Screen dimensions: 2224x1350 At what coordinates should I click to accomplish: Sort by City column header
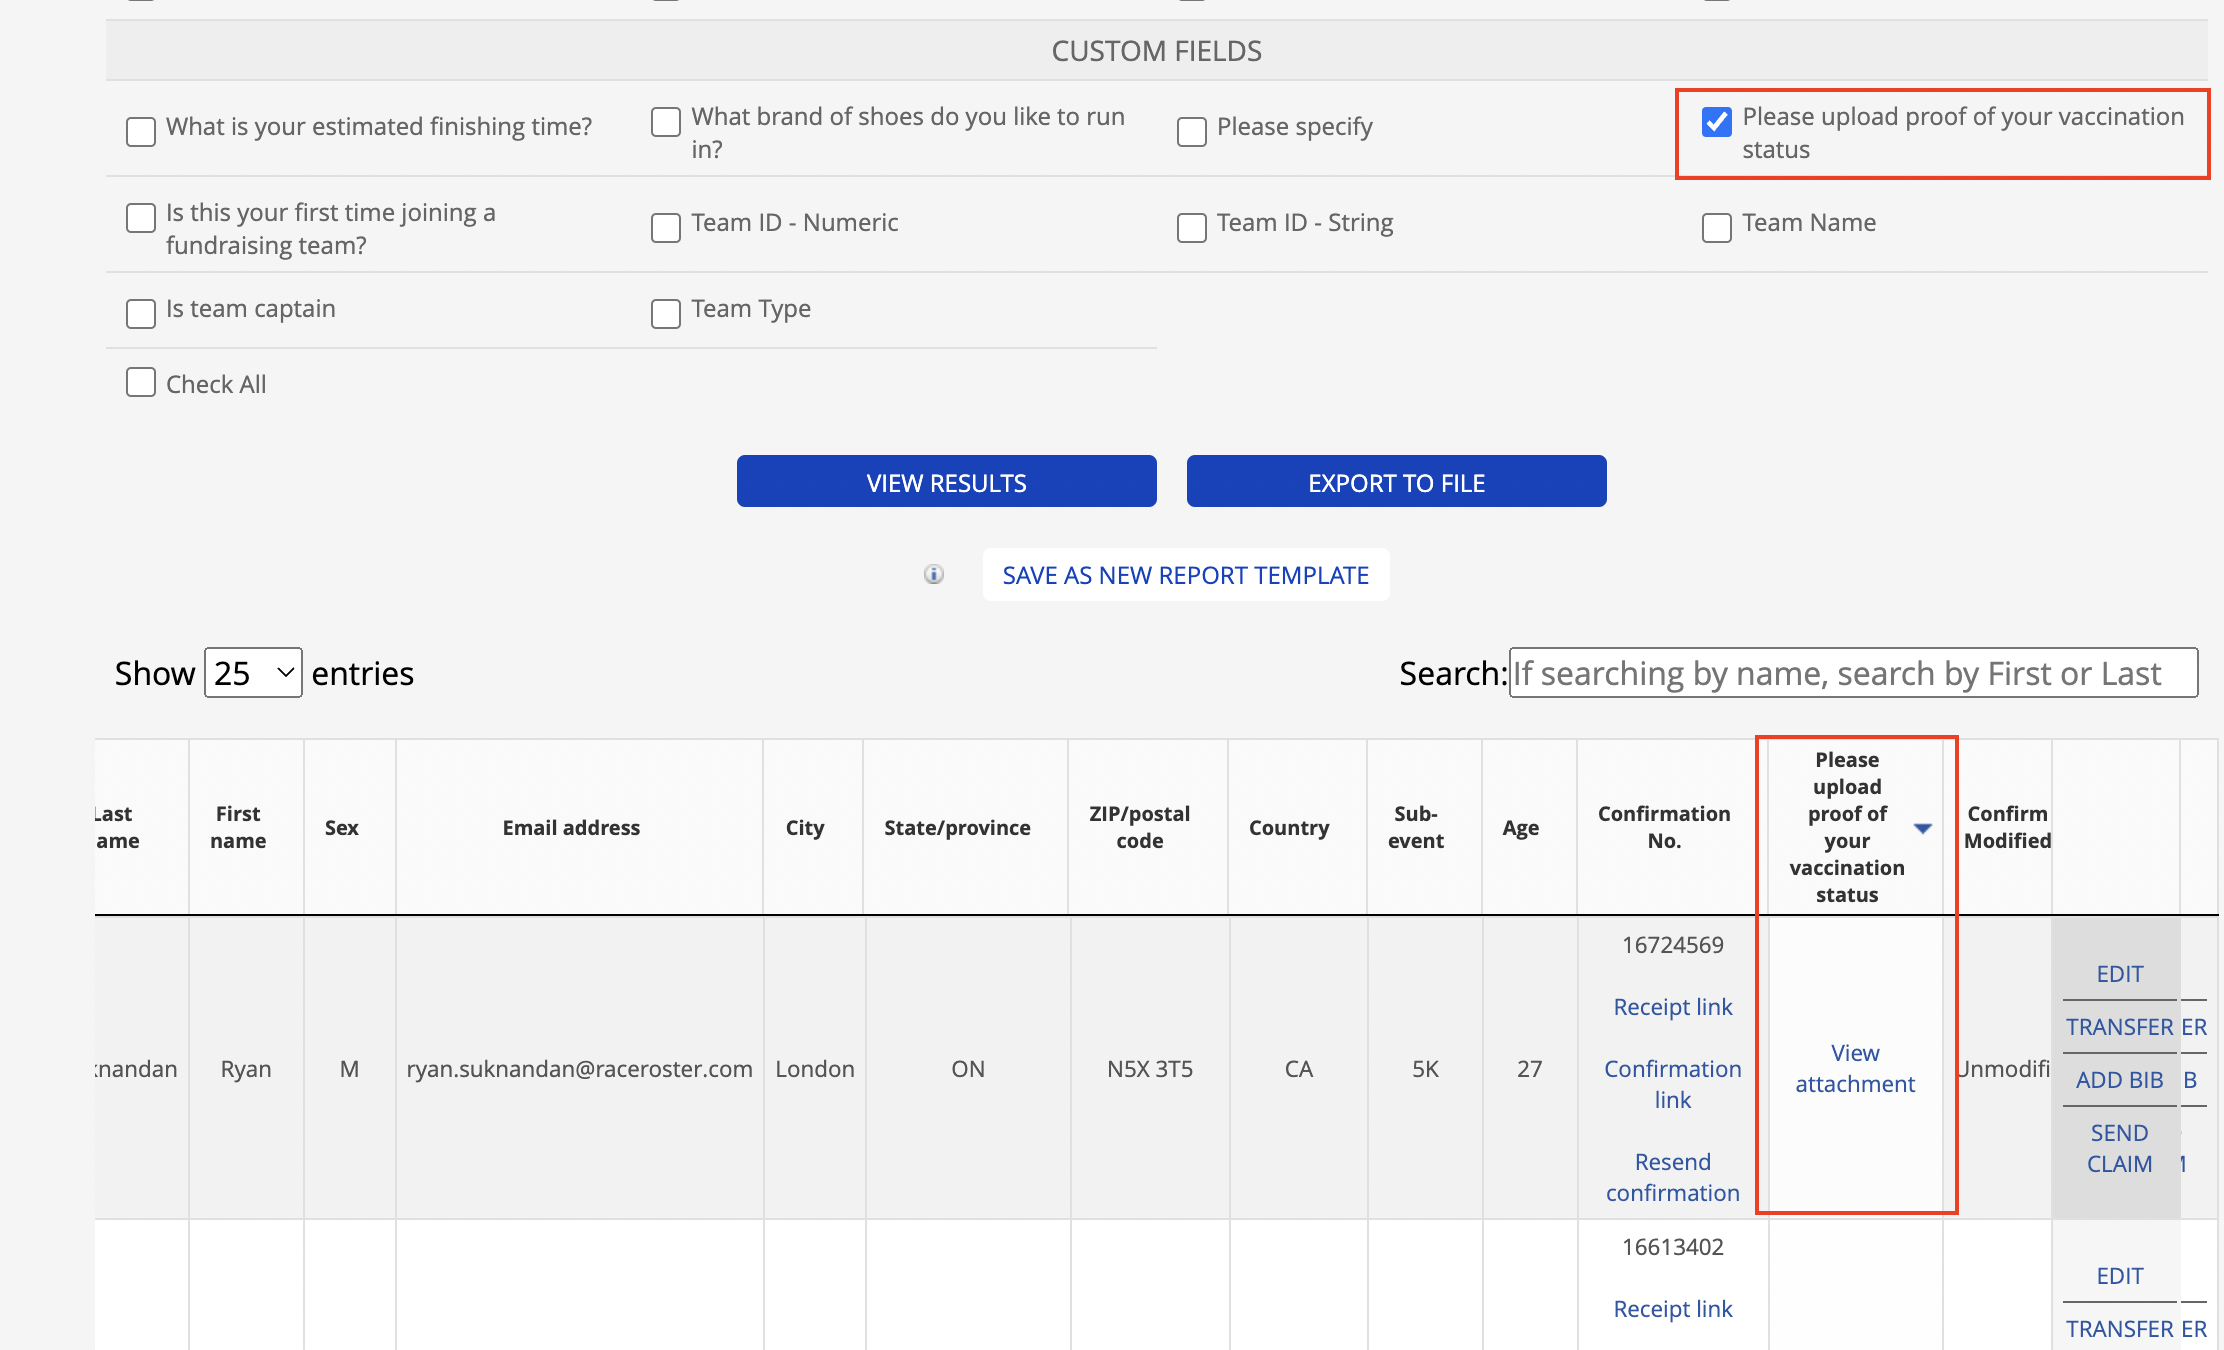(x=805, y=828)
